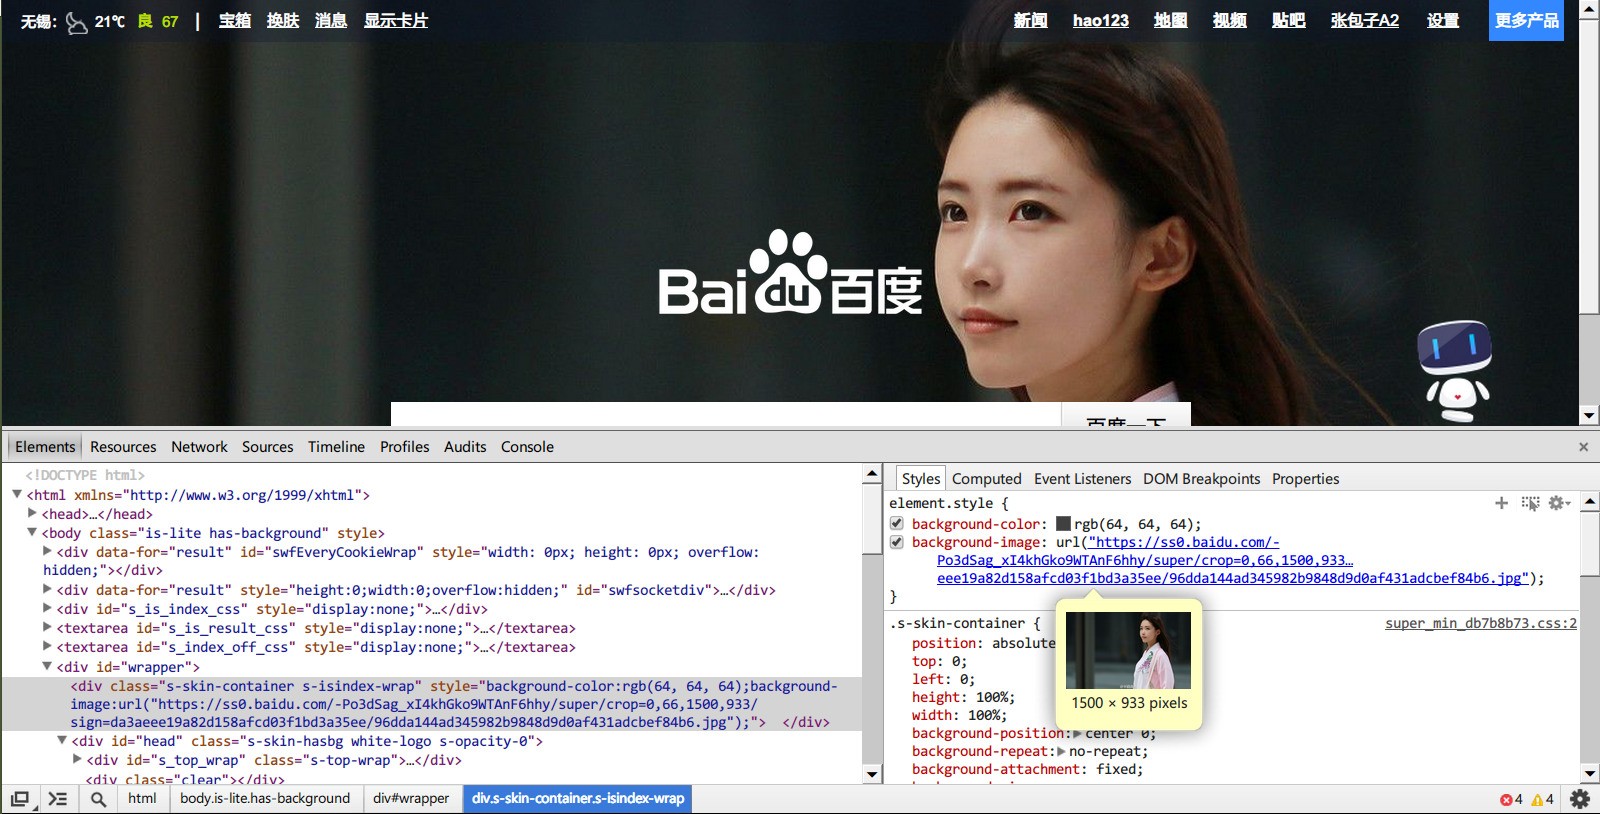Image resolution: width=1600 pixels, height=814 pixels.
Task: Expand the s_is_result_css textarea
Action: tap(47, 628)
